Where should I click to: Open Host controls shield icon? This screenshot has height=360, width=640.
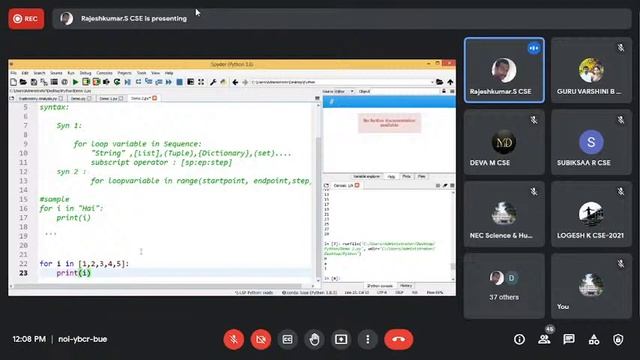(618, 339)
